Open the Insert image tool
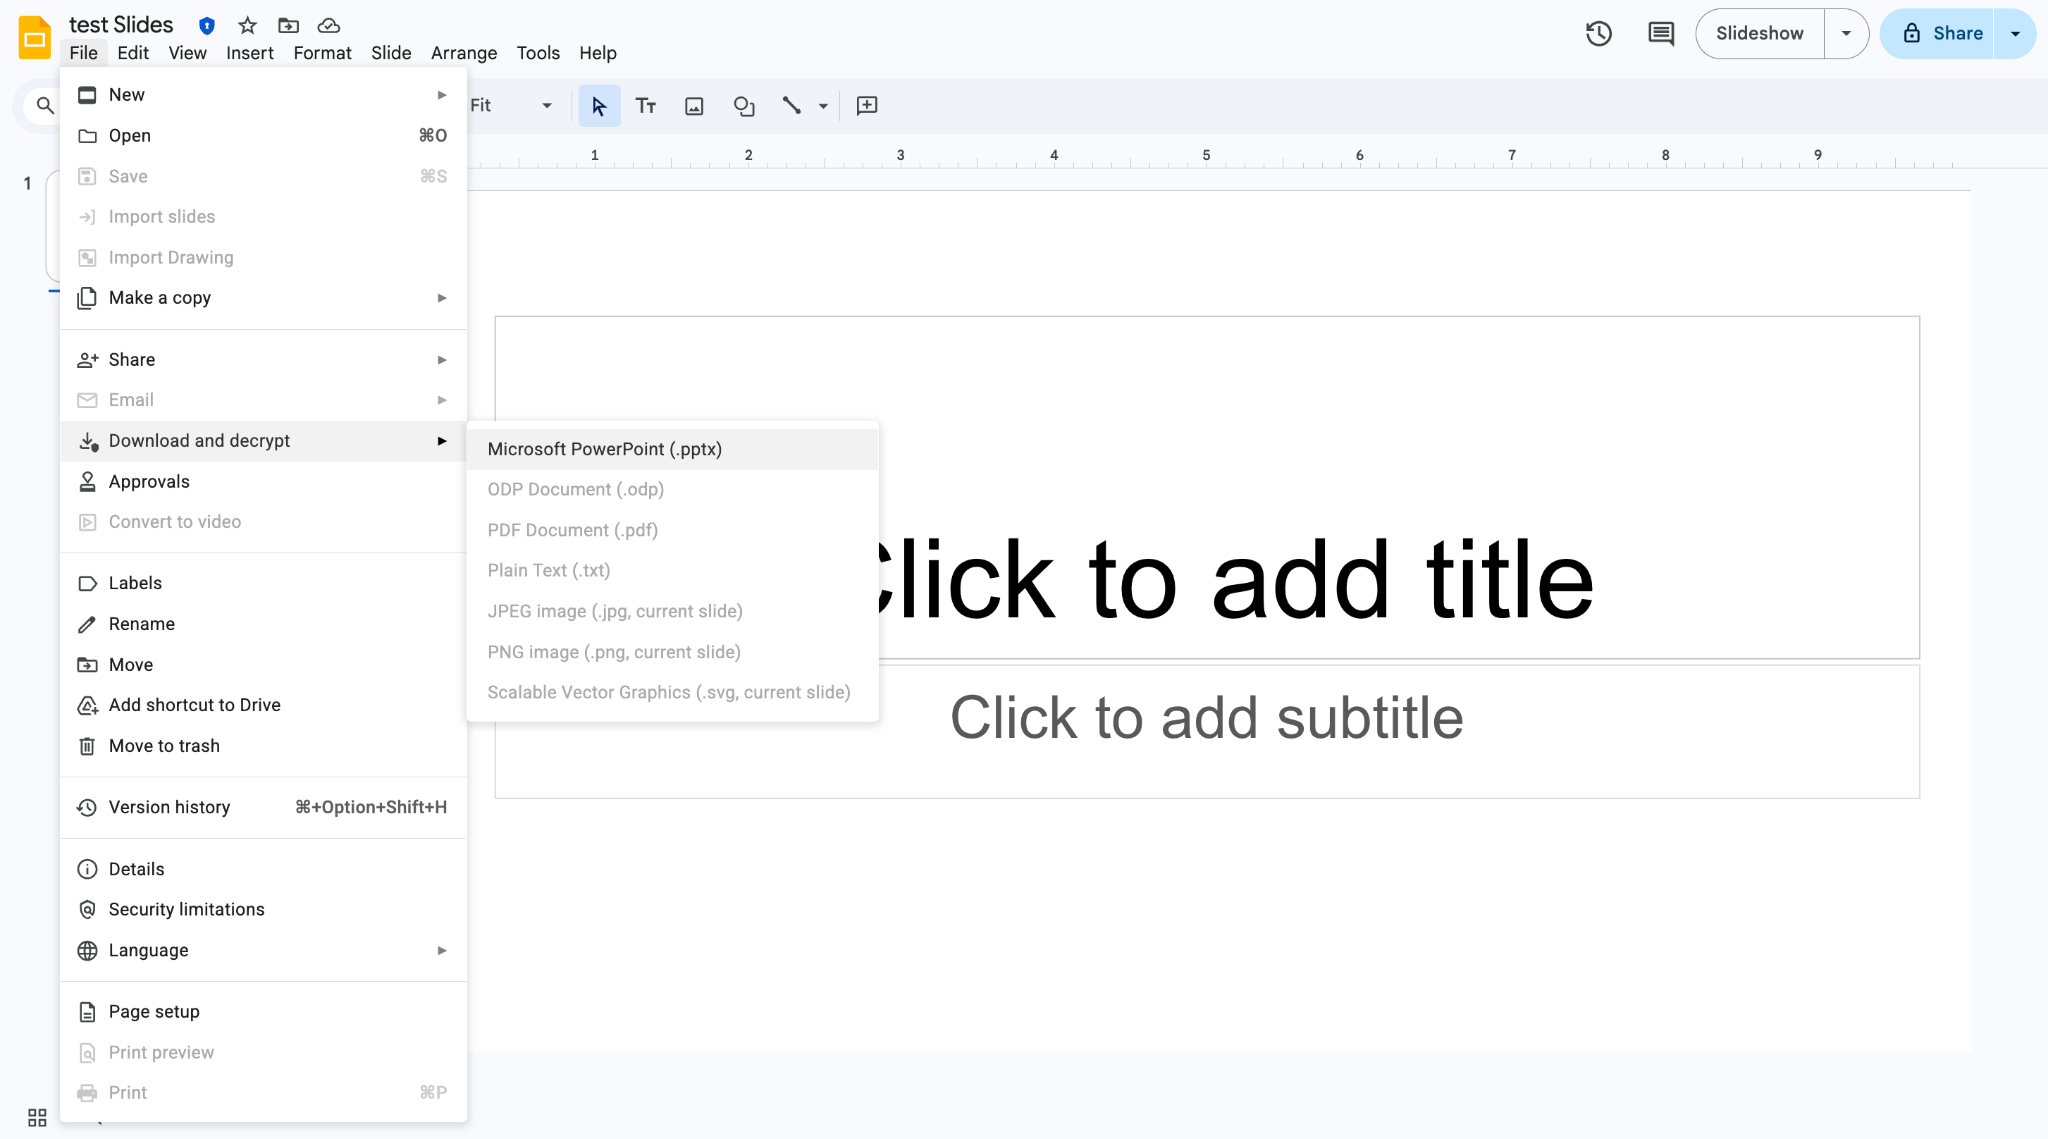The image size is (2048, 1139). 694,105
